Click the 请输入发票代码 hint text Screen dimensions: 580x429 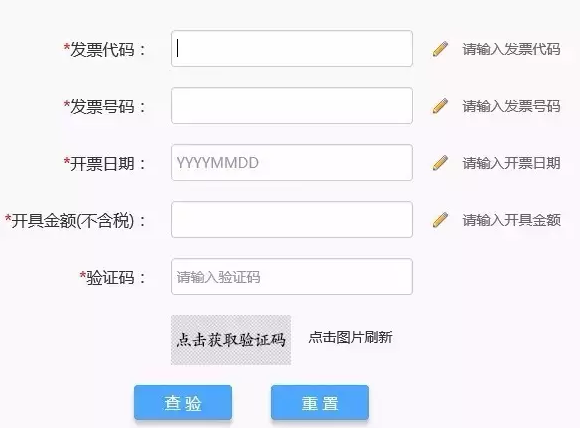pyautogui.click(x=511, y=49)
